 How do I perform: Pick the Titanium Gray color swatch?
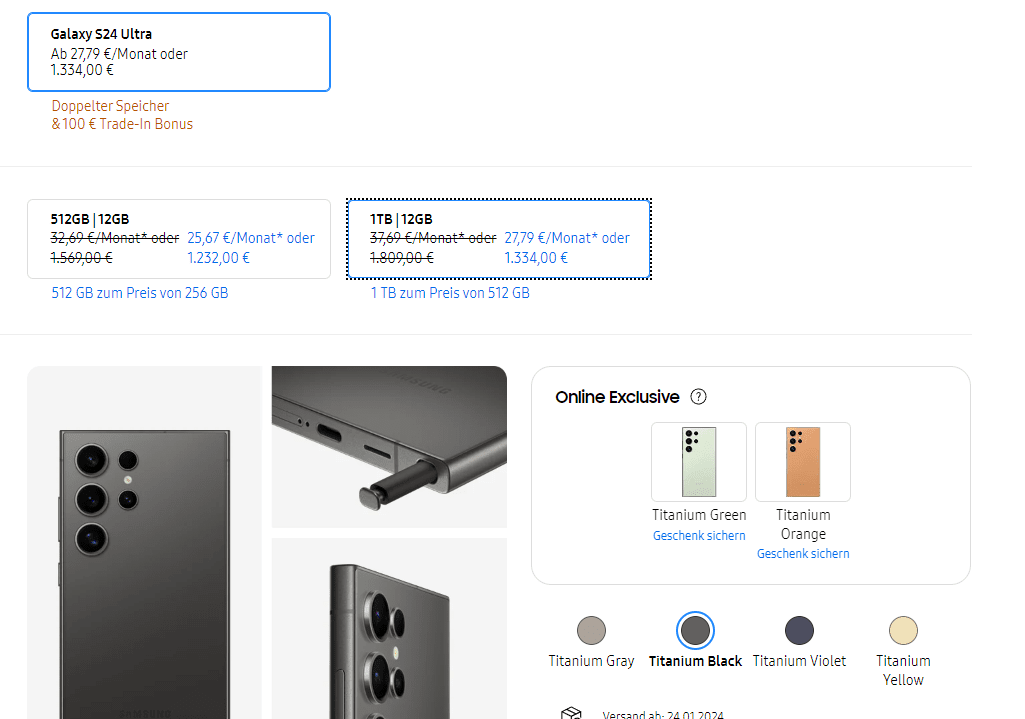tap(591, 630)
